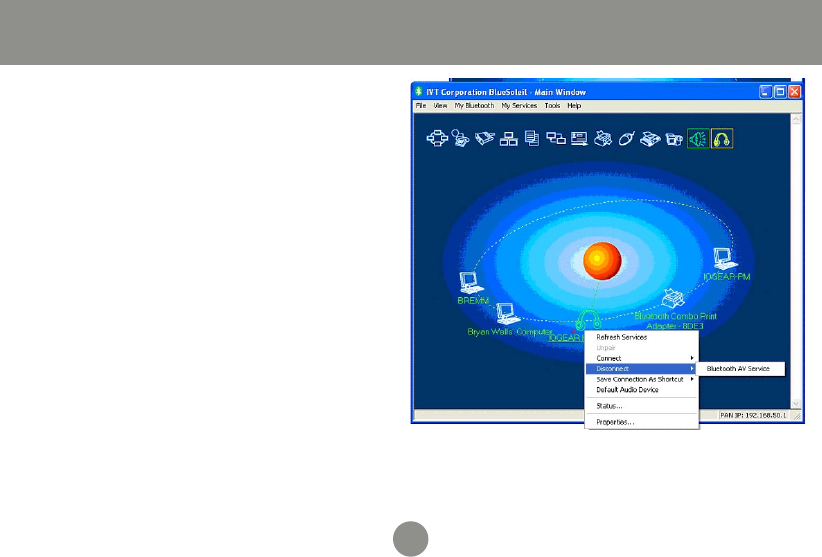This screenshot has height=557, width=822.
Task: Select Bryan Wells' Computer device icon
Action: (507, 313)
